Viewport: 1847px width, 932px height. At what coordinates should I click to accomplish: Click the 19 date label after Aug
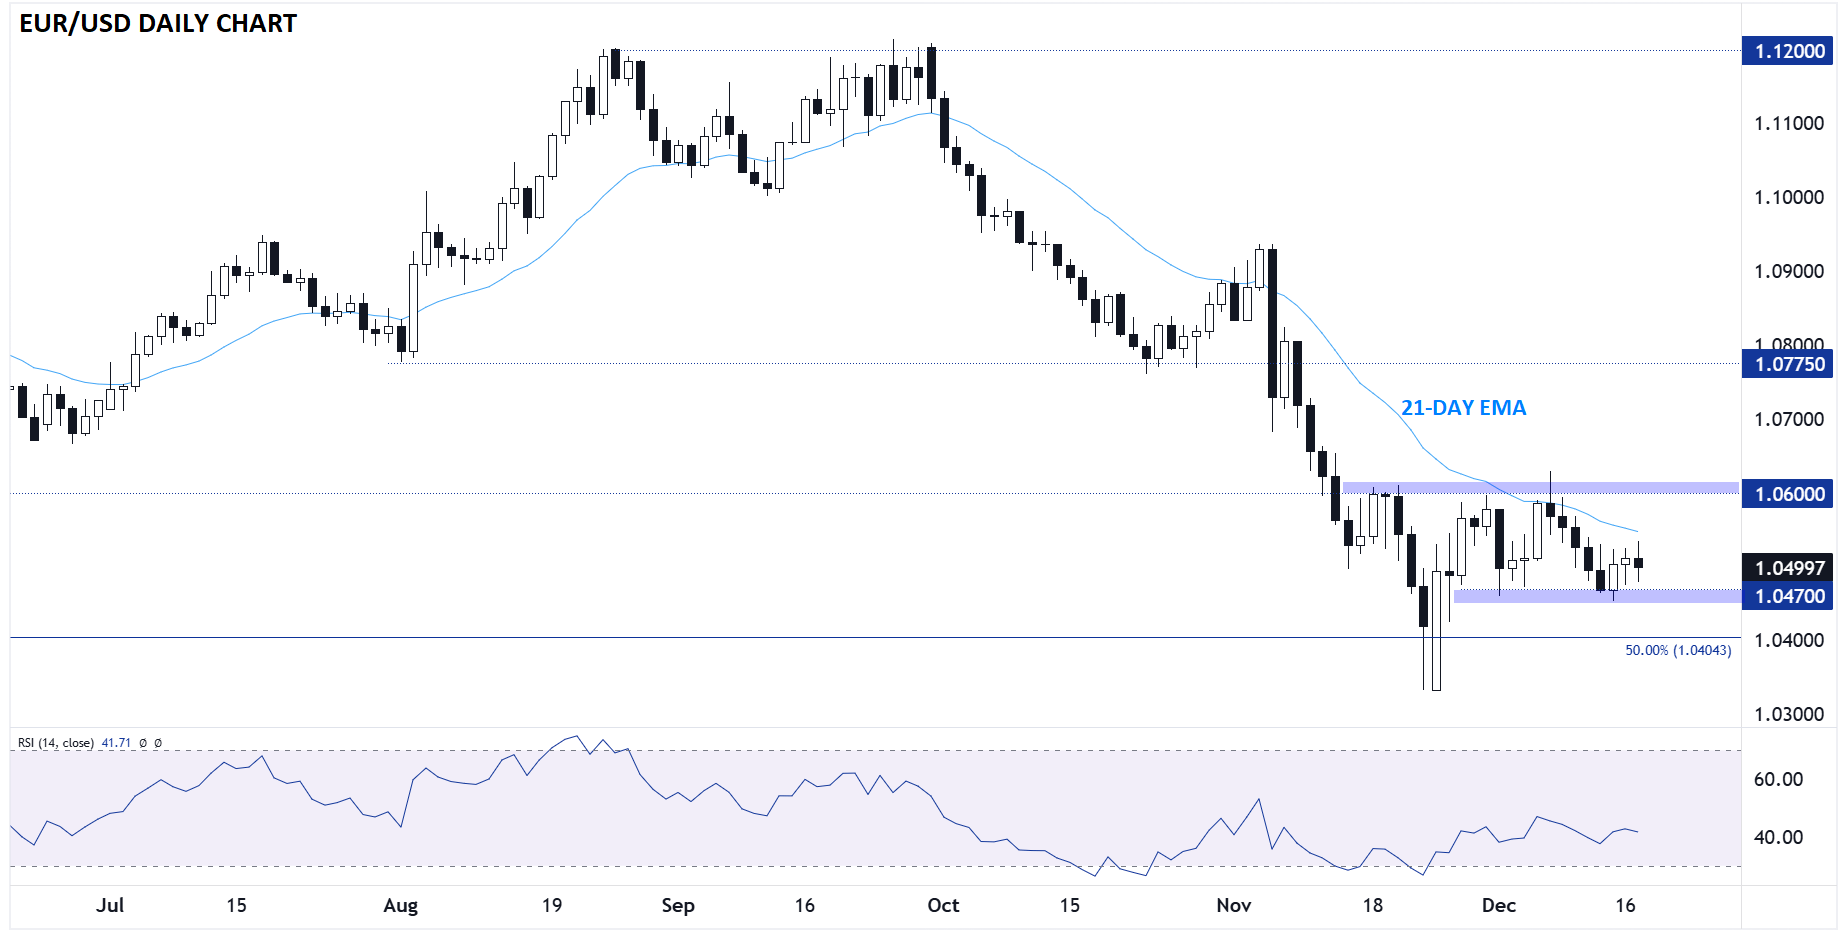click(x=552, y=905)
